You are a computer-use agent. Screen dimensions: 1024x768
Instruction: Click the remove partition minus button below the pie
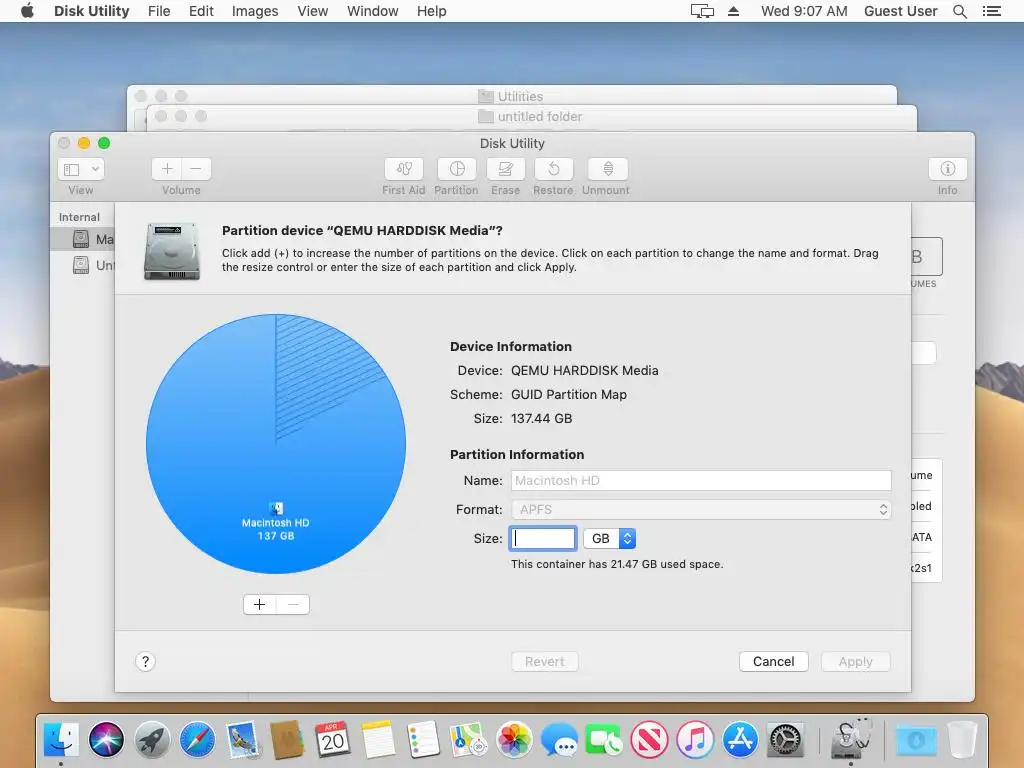(x=293, y=605)
